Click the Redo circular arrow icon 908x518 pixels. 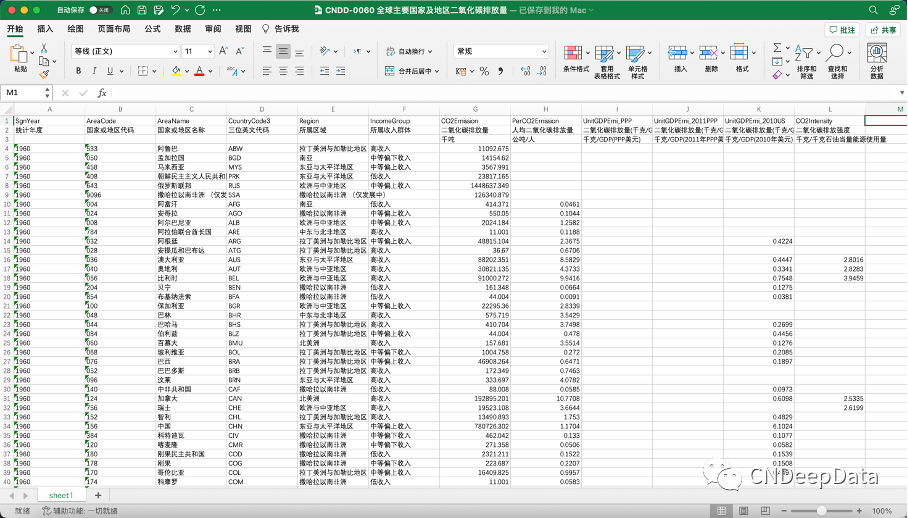200,10
